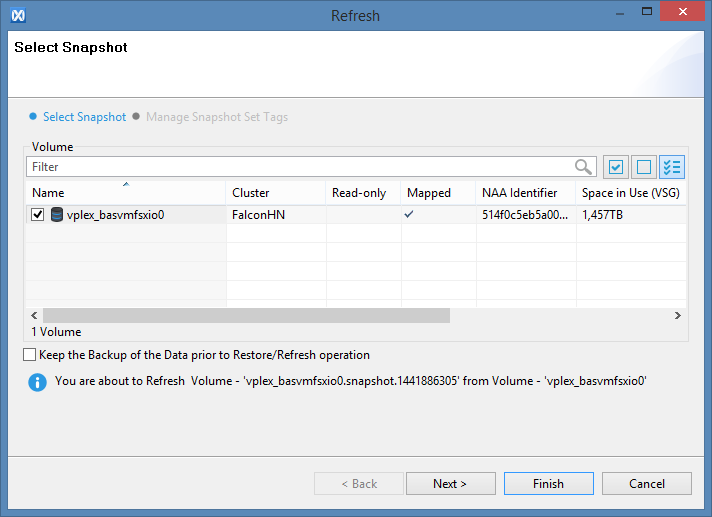Screen dimensions: 712x517
Task: Sort by the Cluster column header
Action: tap(275, 192)
